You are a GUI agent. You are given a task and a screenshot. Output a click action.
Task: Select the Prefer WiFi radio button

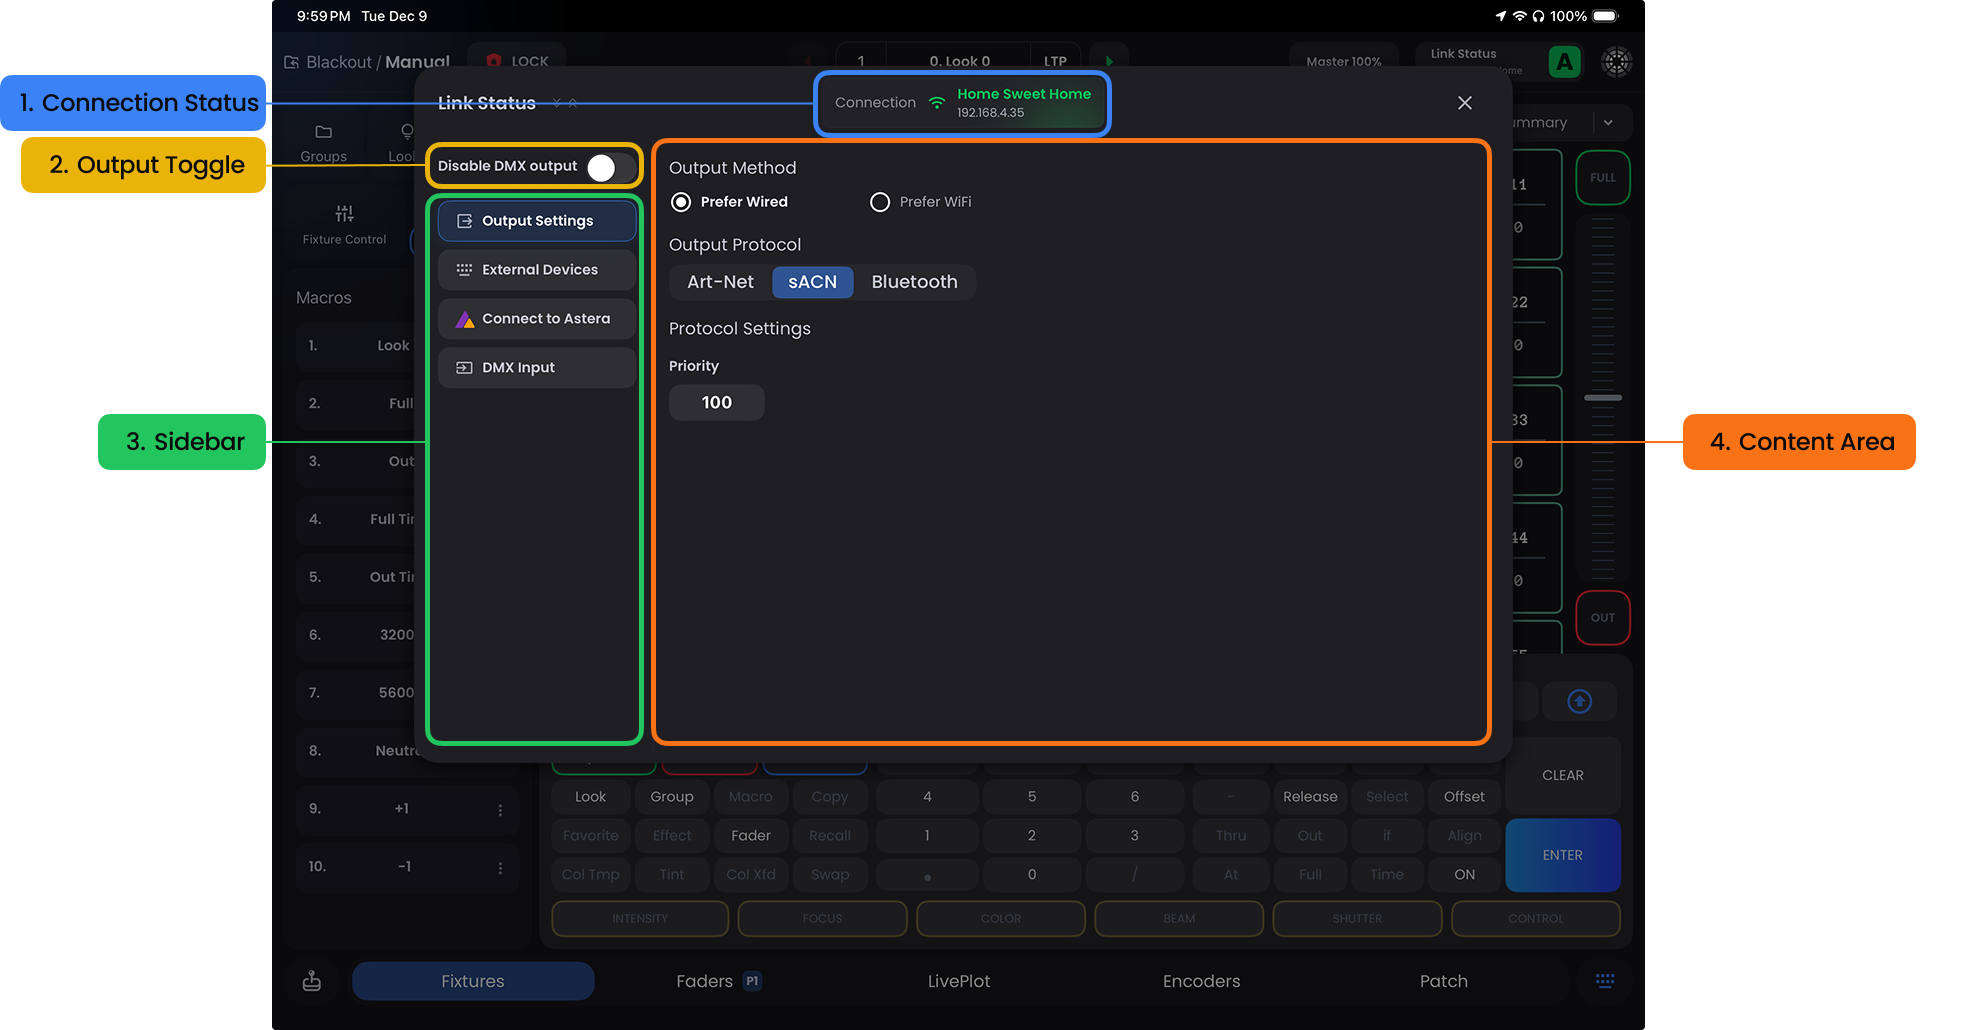880,202
